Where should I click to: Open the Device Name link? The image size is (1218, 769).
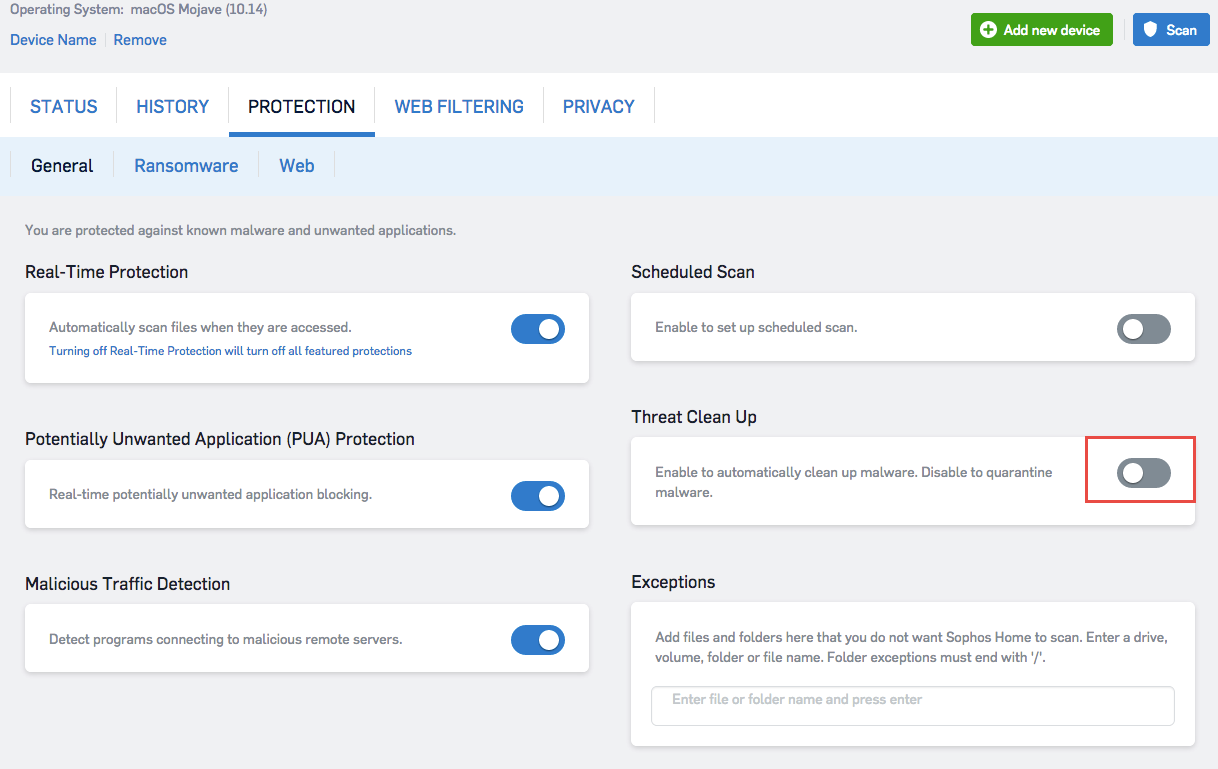53,40
